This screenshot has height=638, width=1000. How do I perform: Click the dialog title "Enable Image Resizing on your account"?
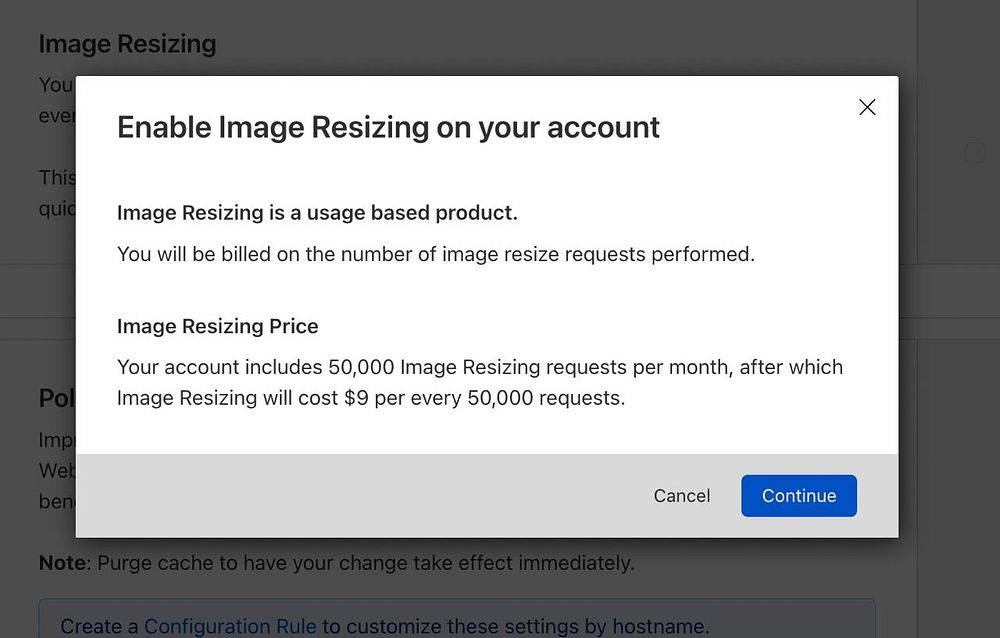pyautogui.click(x=388, y=127)
